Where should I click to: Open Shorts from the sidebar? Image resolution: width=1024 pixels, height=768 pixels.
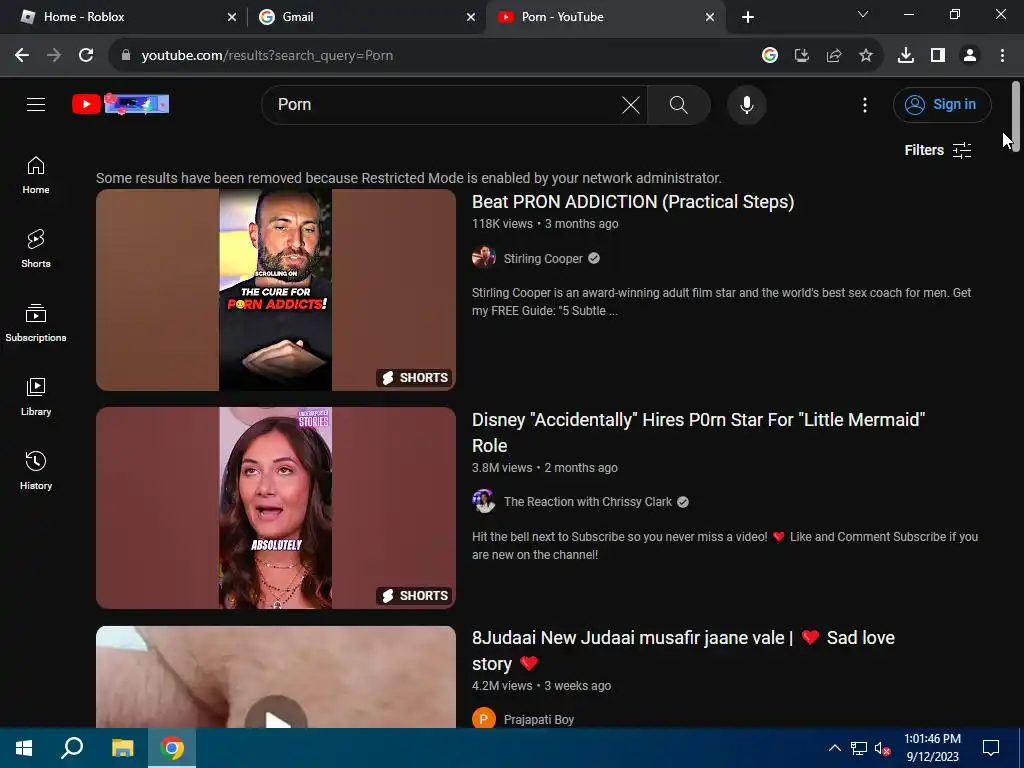[36, 249]
